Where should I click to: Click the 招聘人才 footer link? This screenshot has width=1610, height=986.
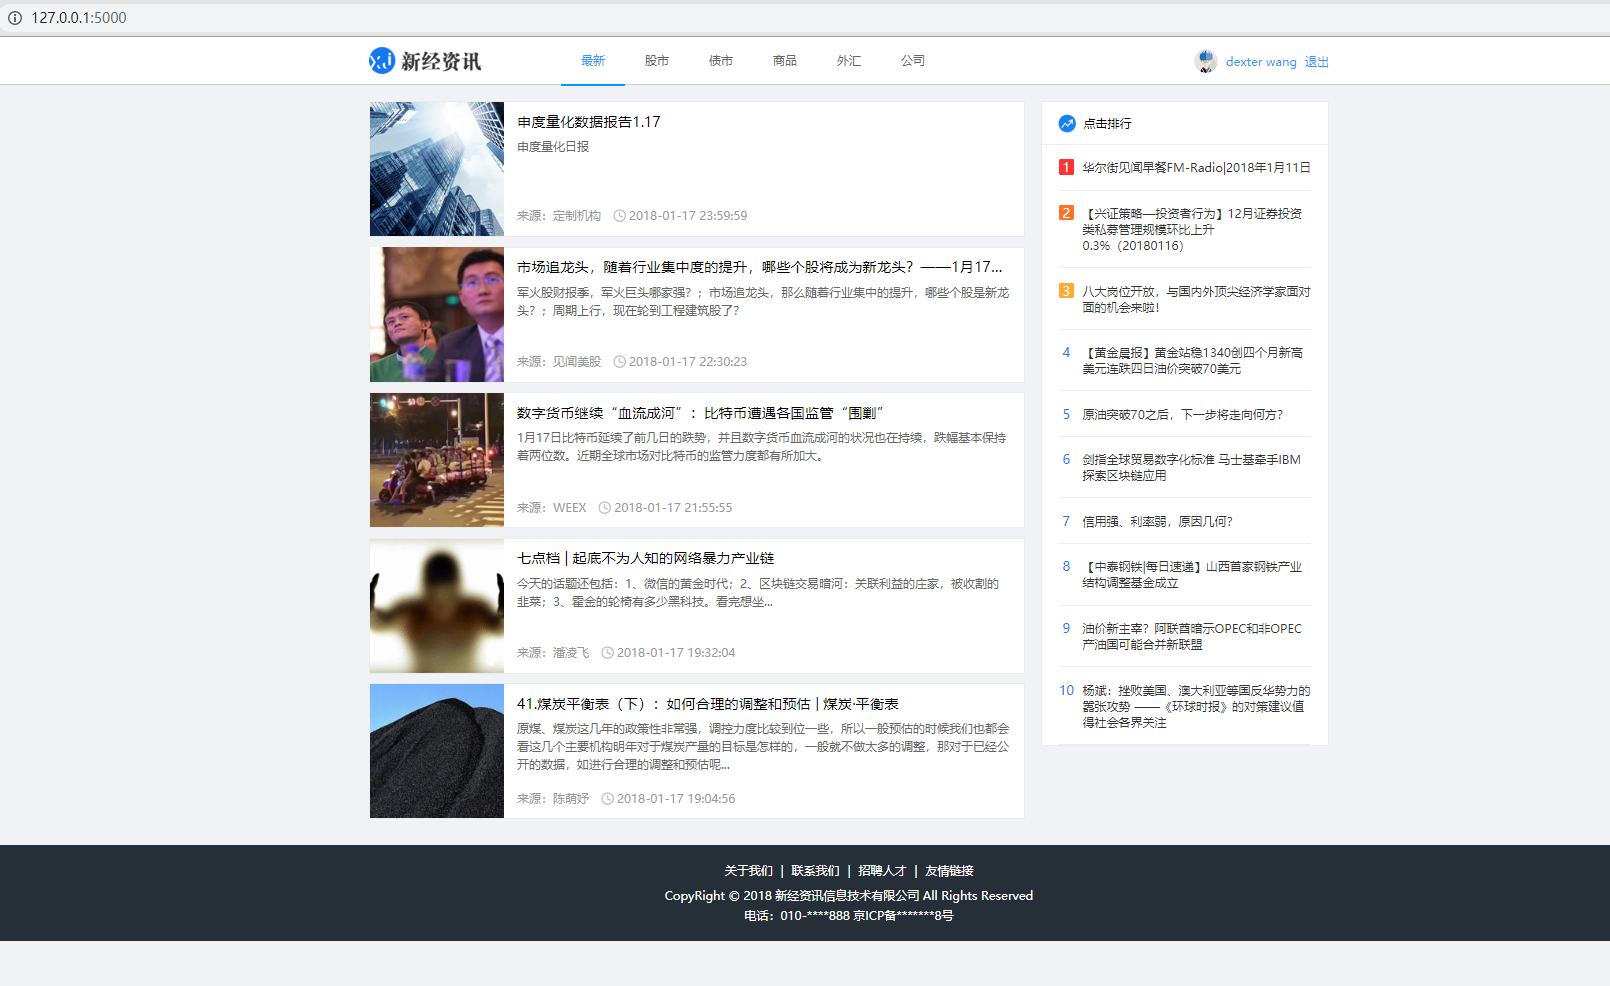[x=882, y=870]
